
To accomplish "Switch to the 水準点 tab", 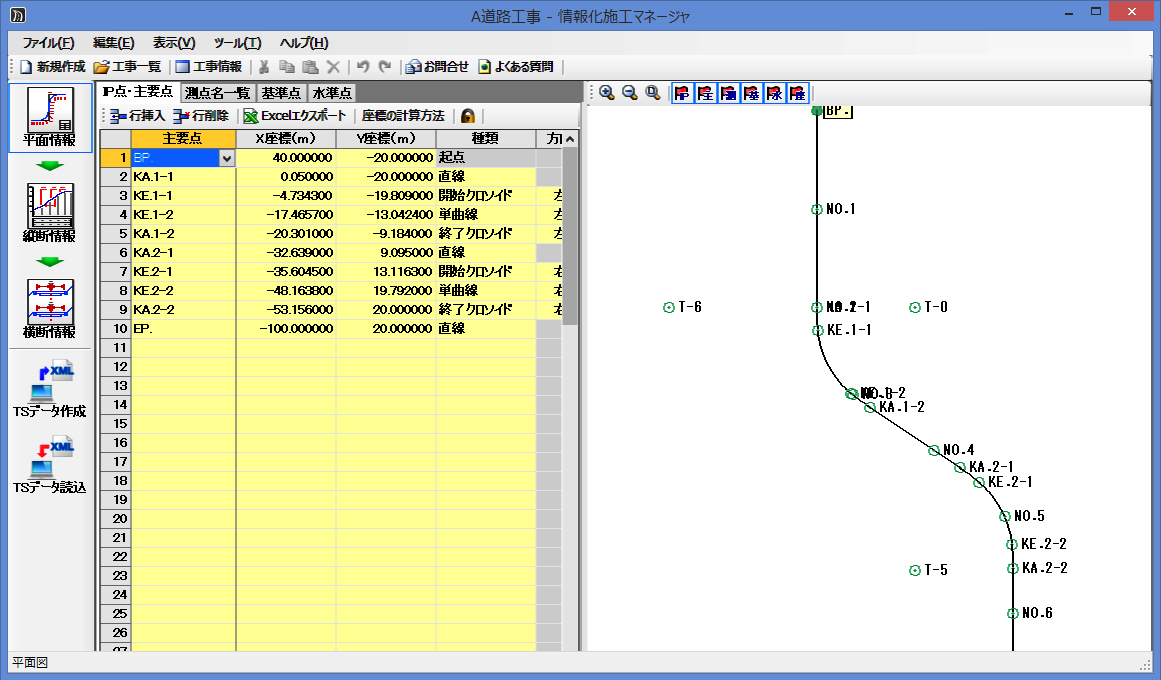I will 332,93.
